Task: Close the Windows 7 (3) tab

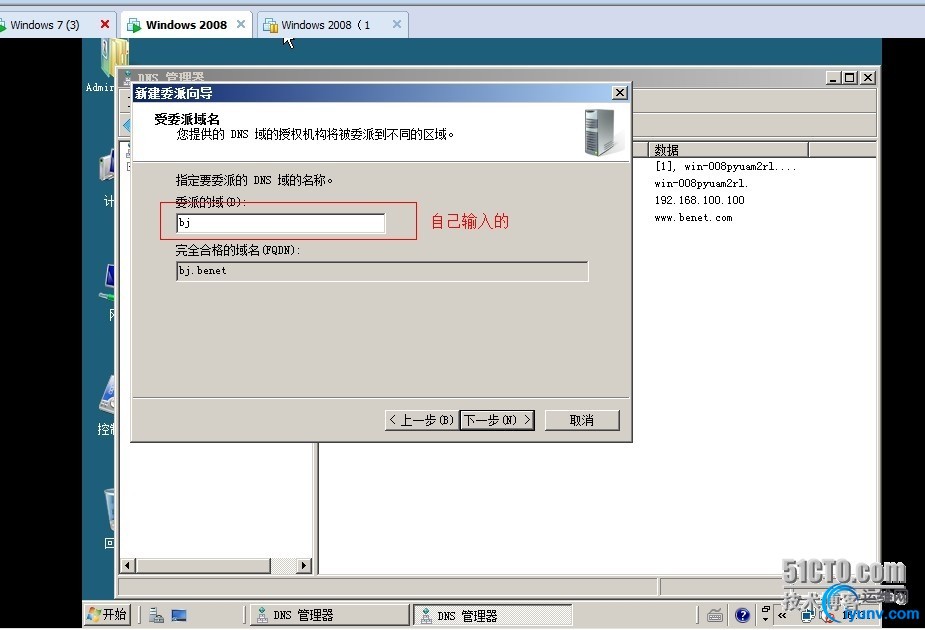Action: 105,24
